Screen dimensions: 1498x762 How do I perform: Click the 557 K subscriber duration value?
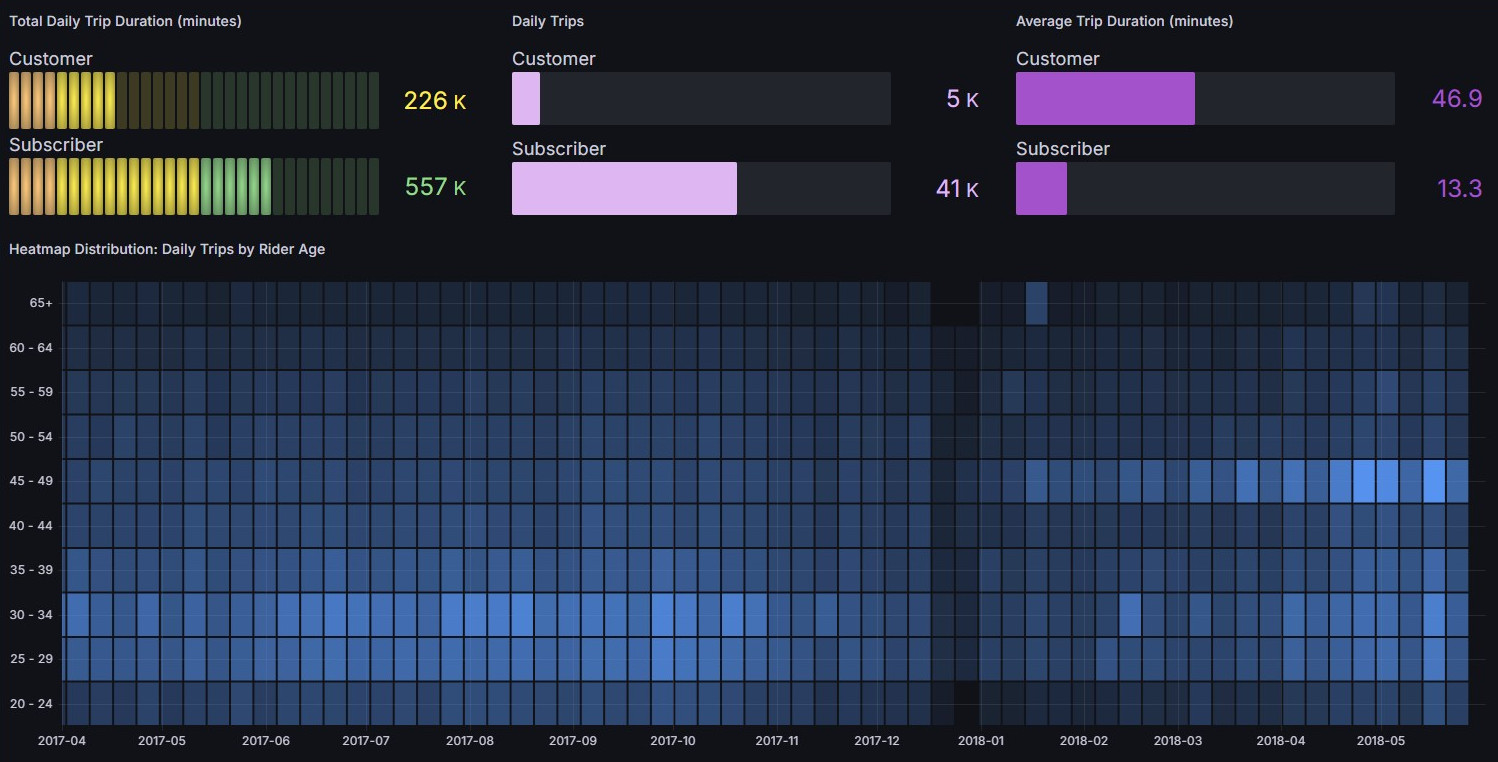point(435,187)
